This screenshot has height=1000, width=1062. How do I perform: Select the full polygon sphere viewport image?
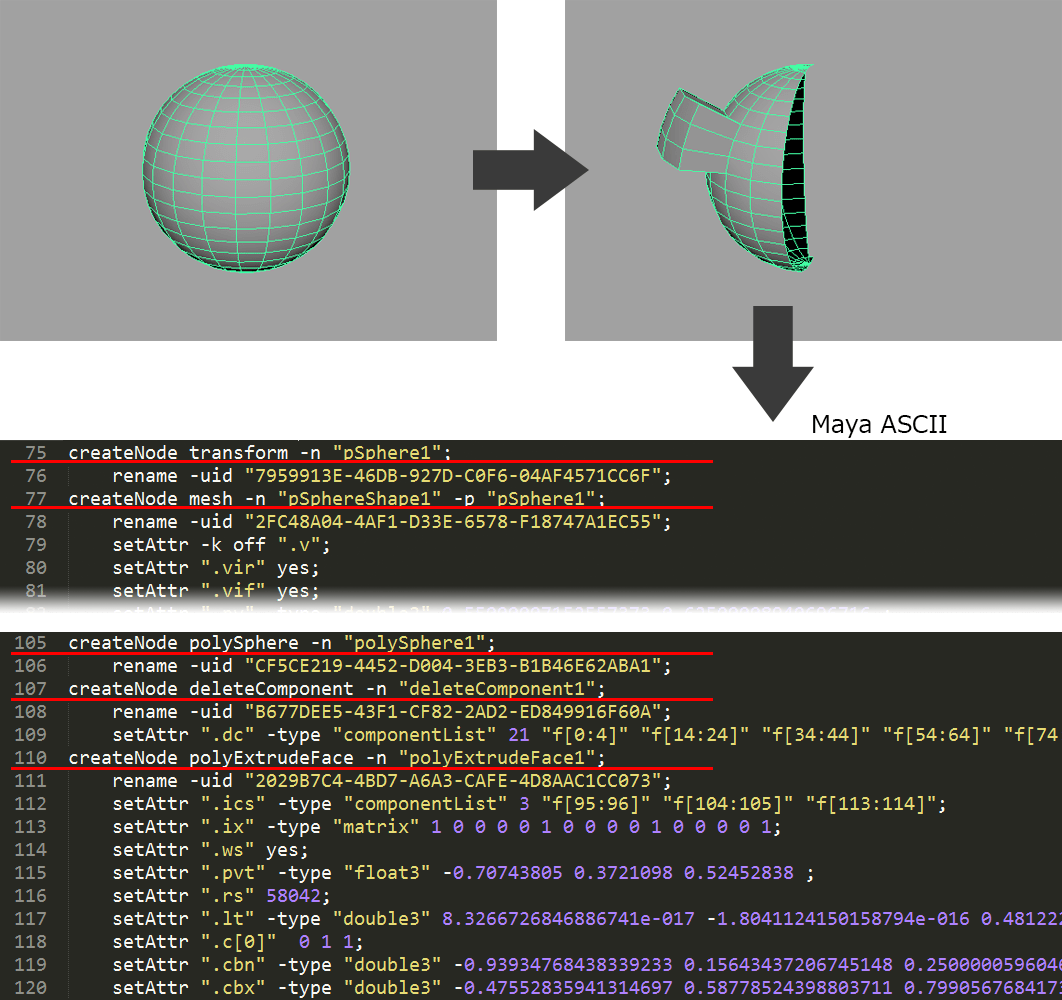[x=248, y=170]
